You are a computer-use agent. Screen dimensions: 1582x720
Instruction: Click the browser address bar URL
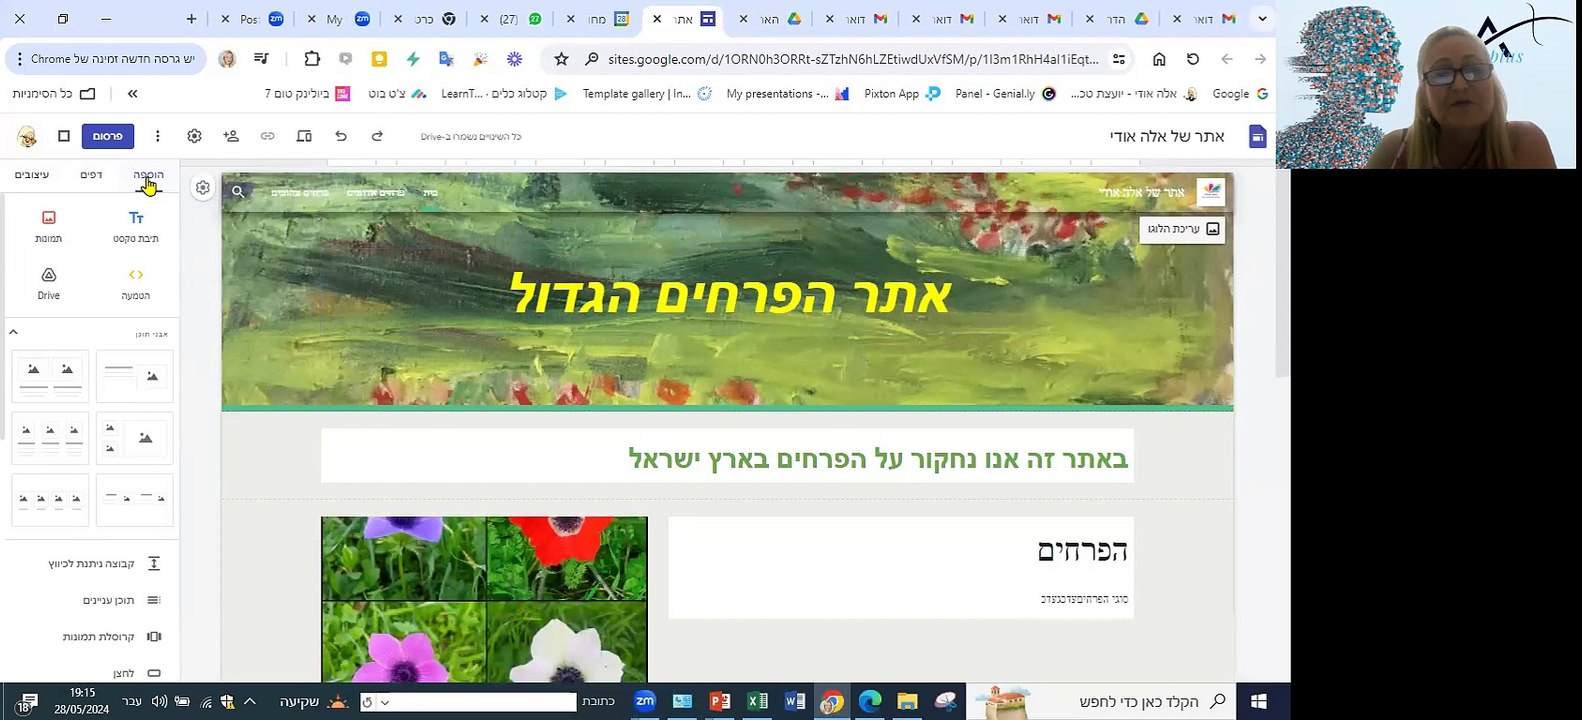pos(853,59)
